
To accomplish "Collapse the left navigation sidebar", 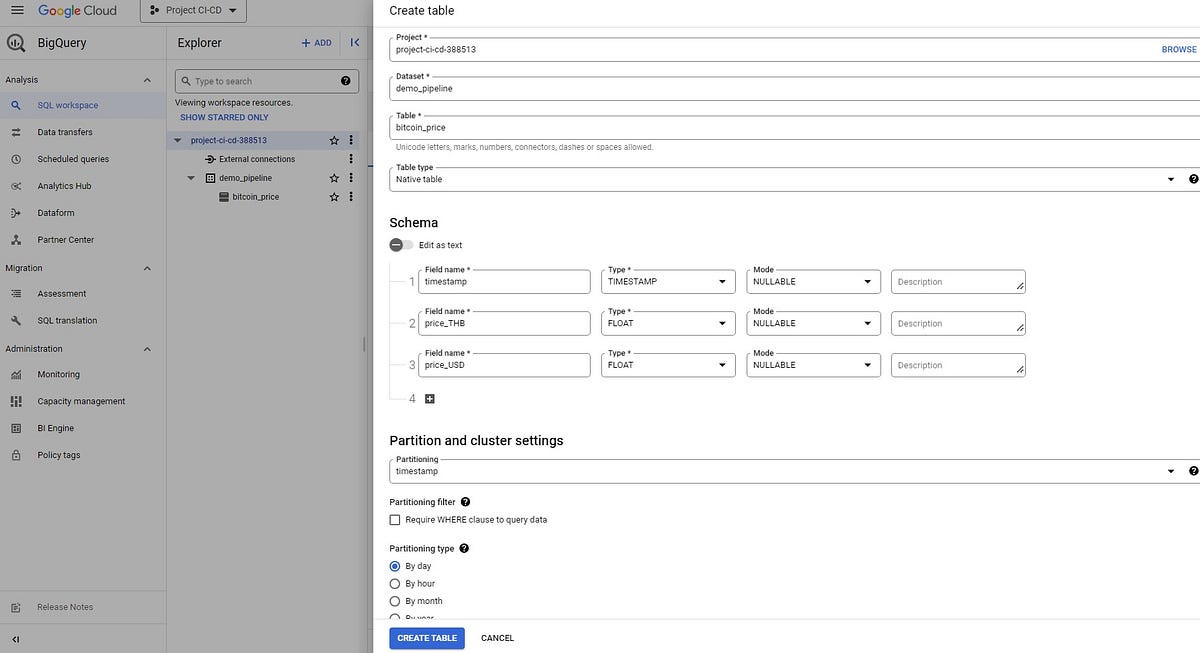I will click(x=15, y=639).
